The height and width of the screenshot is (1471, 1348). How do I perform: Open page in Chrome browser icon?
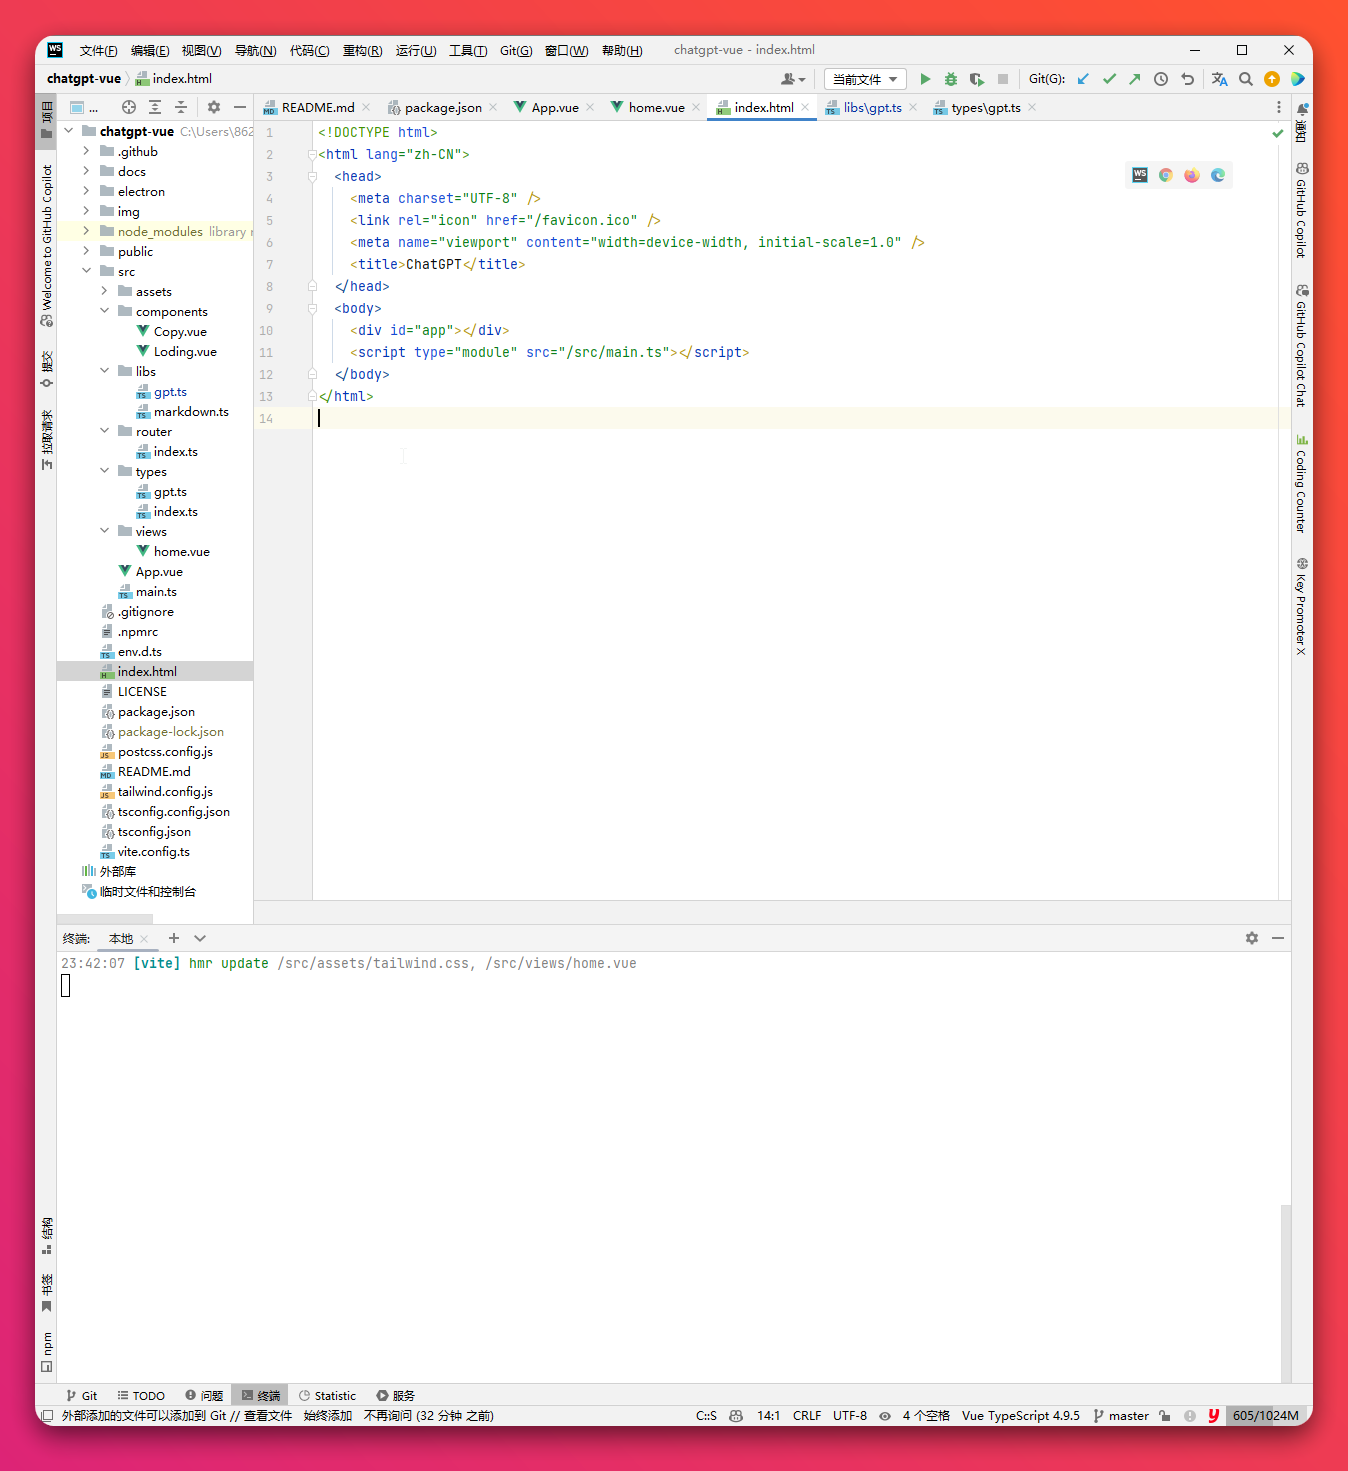click(x=1166, y=175)
